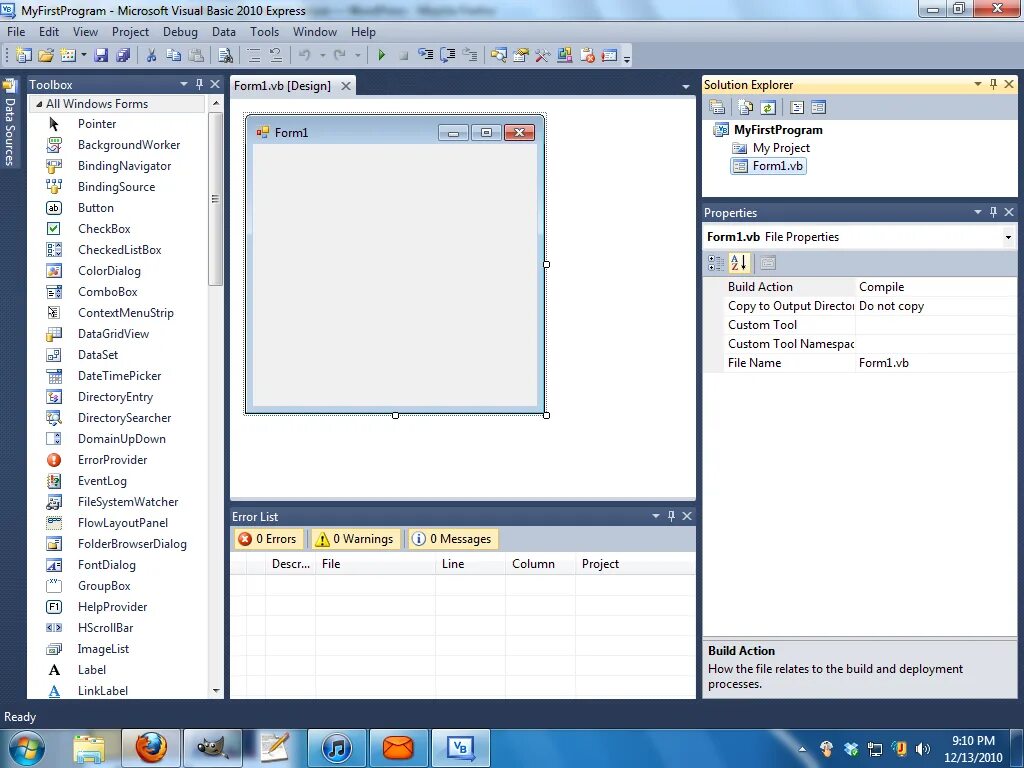The image size is (1024, 768).
Task: Click the Paste clipboard icon
Action: (195, 56)
